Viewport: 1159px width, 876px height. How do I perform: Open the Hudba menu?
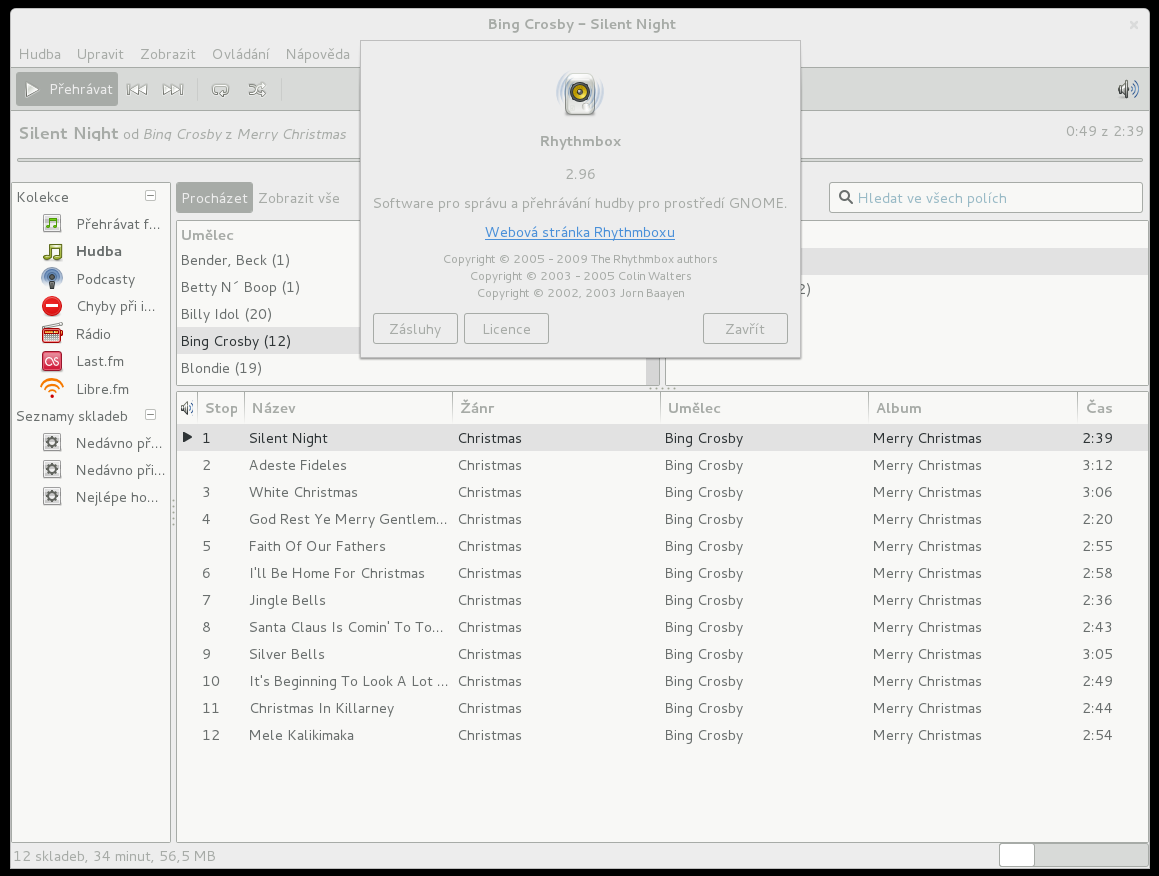pyautogui.click(x=40, y=54)
